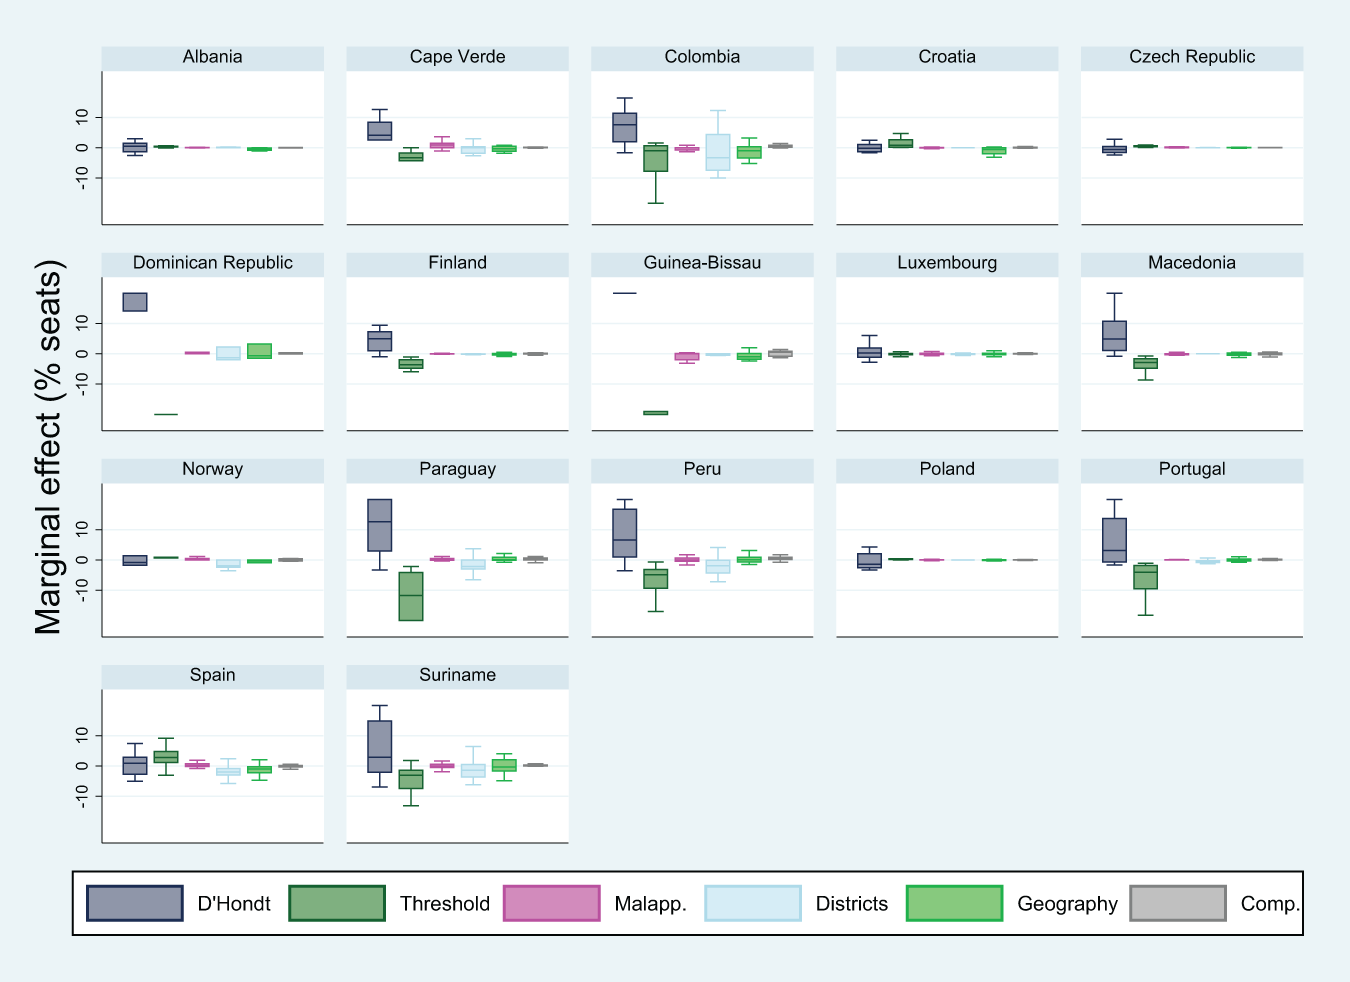Click the Threshold legend green swatch
Screen dimensions: 1350x982
point(337,903)
